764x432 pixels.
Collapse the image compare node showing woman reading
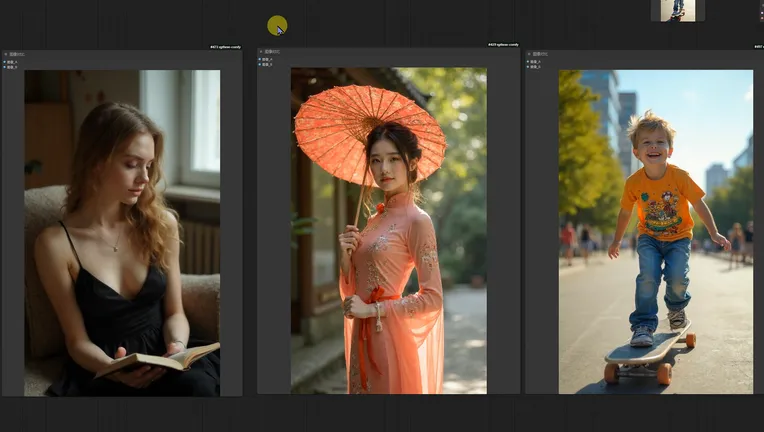point(6,55)
